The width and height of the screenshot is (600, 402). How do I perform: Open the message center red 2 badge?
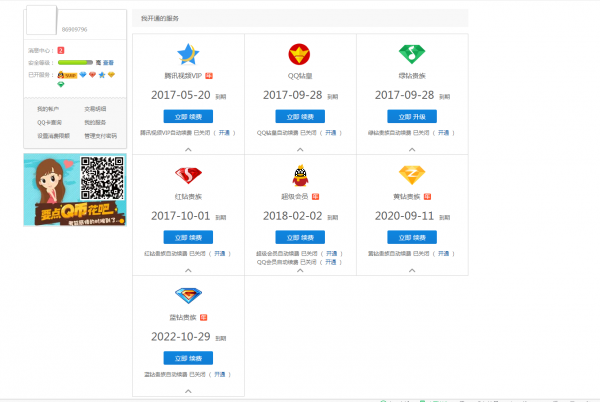coord(61,50)
